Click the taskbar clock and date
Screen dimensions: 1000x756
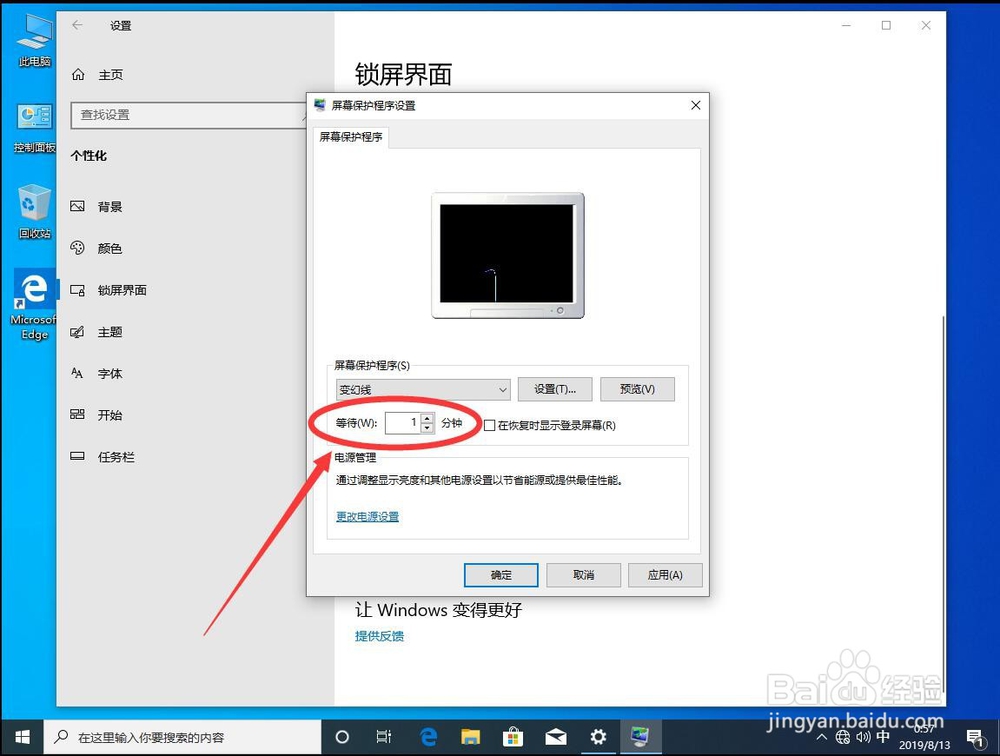click(924, 738)
